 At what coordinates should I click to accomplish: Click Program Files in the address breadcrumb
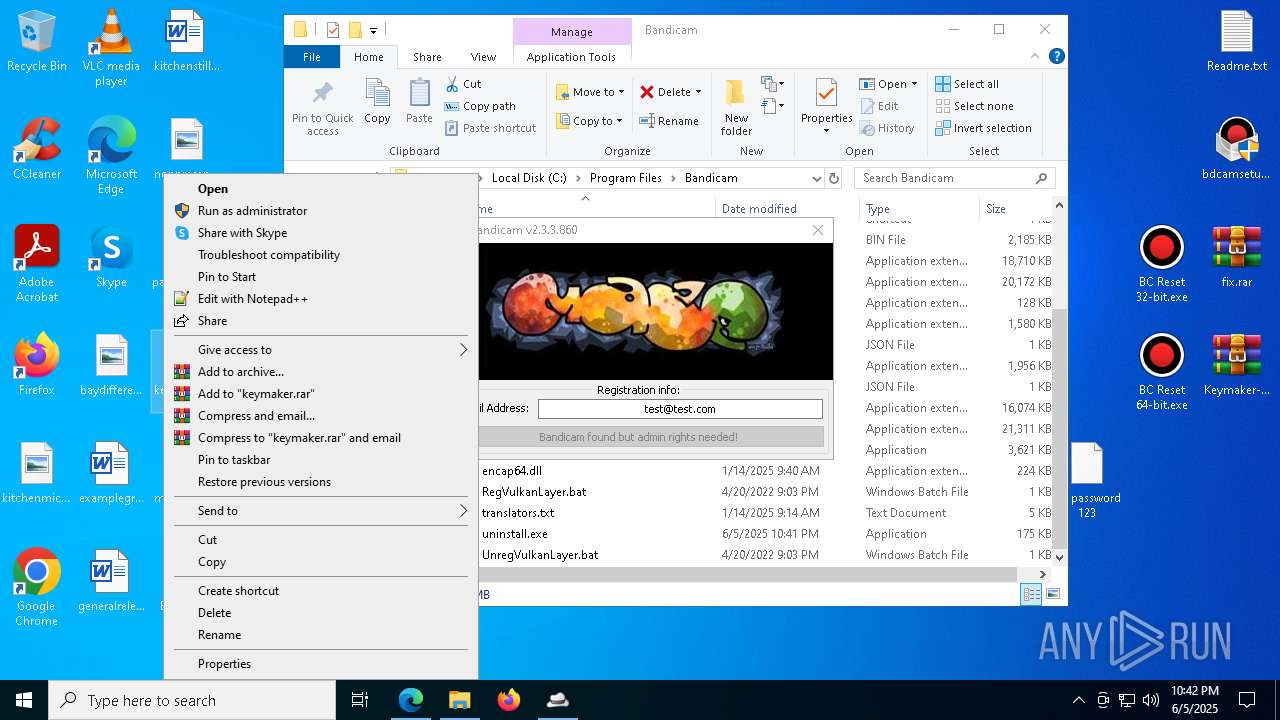click(626, 178)
